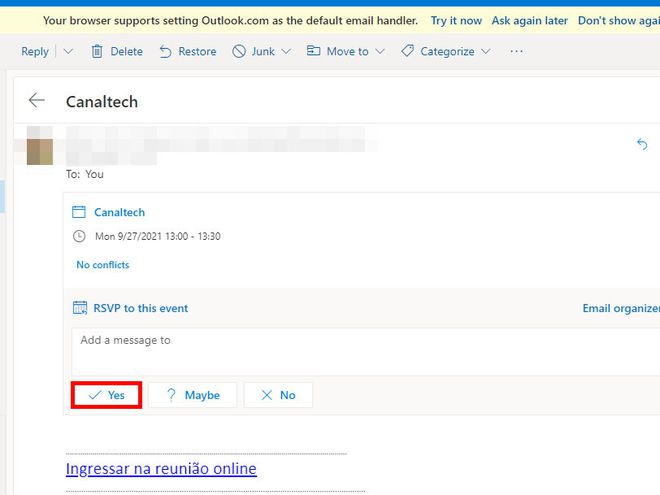Click Try it now in banner
The width and height of the screenshot is (660, 495).
pyautogui.click(x=456, y=21)
